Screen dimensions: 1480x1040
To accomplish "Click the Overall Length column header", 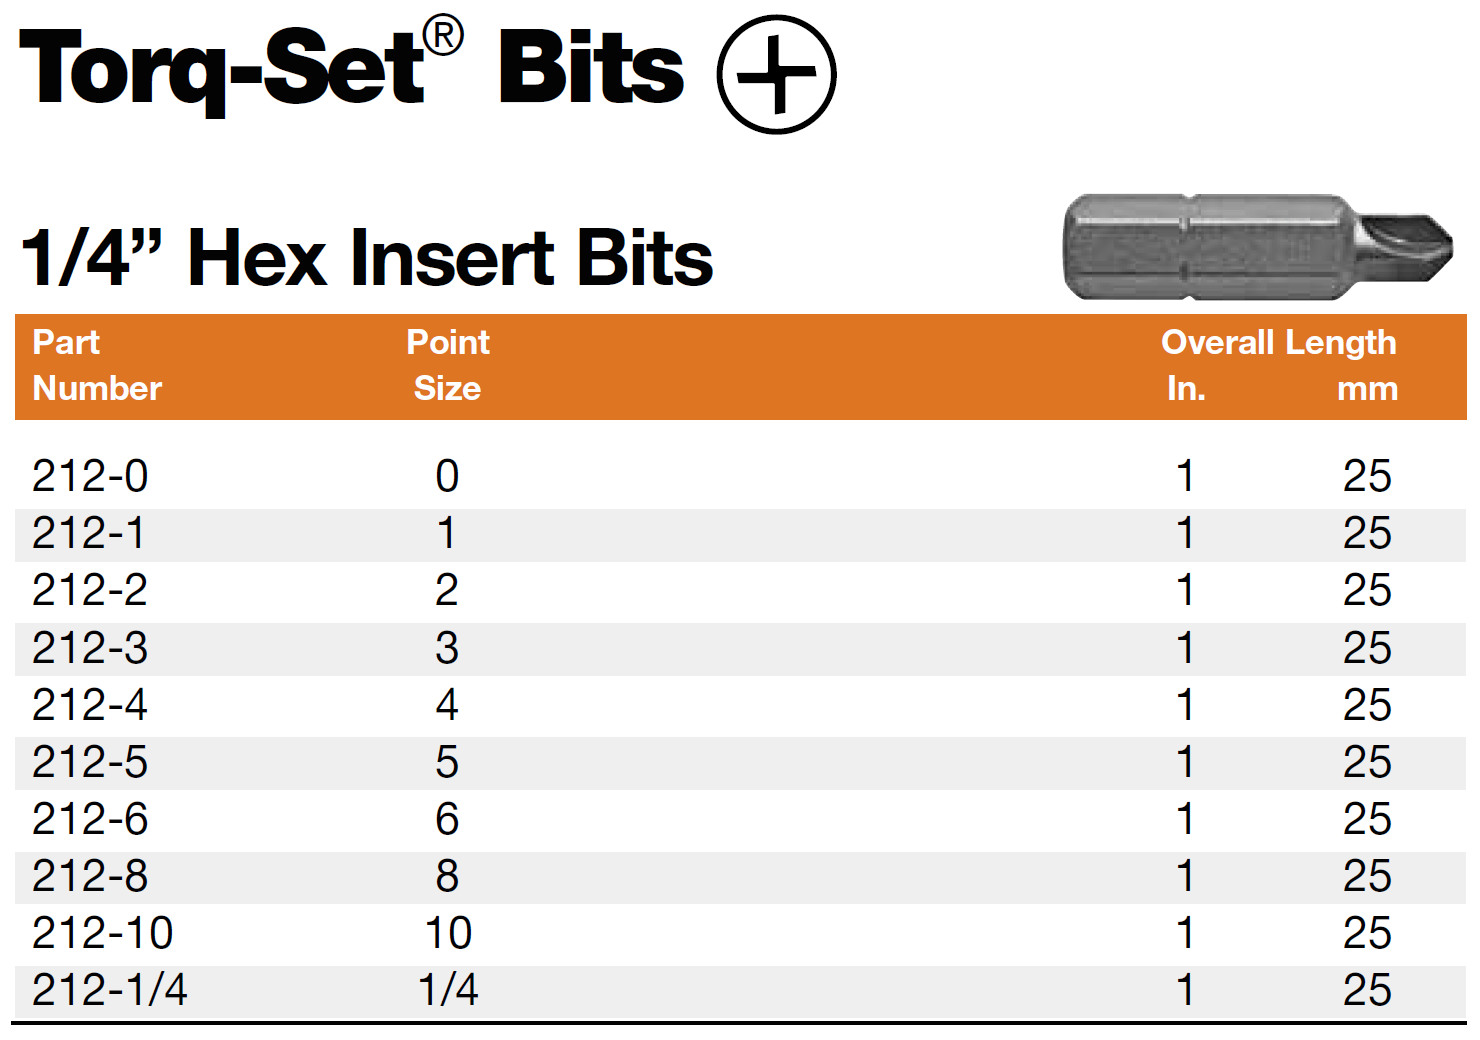I will pos(1278,342).
